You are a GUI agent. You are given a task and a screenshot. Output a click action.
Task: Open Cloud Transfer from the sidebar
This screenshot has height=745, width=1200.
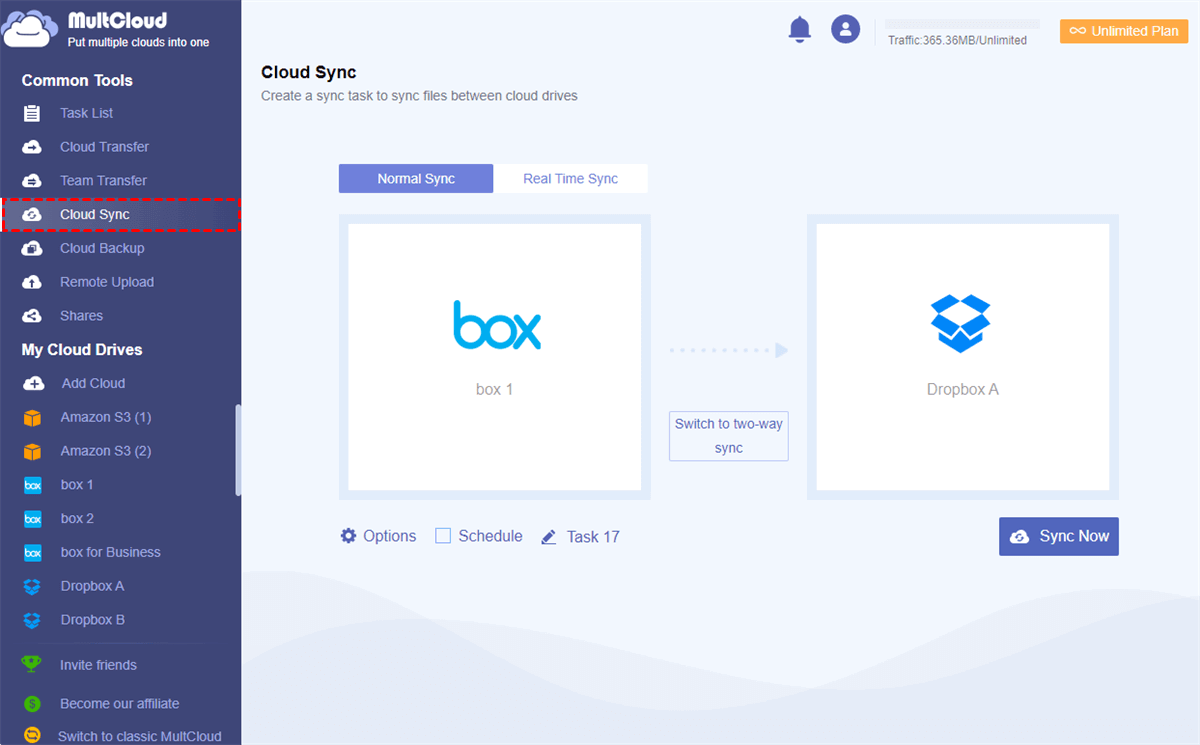pyautogui.click(x=104, y=147)
